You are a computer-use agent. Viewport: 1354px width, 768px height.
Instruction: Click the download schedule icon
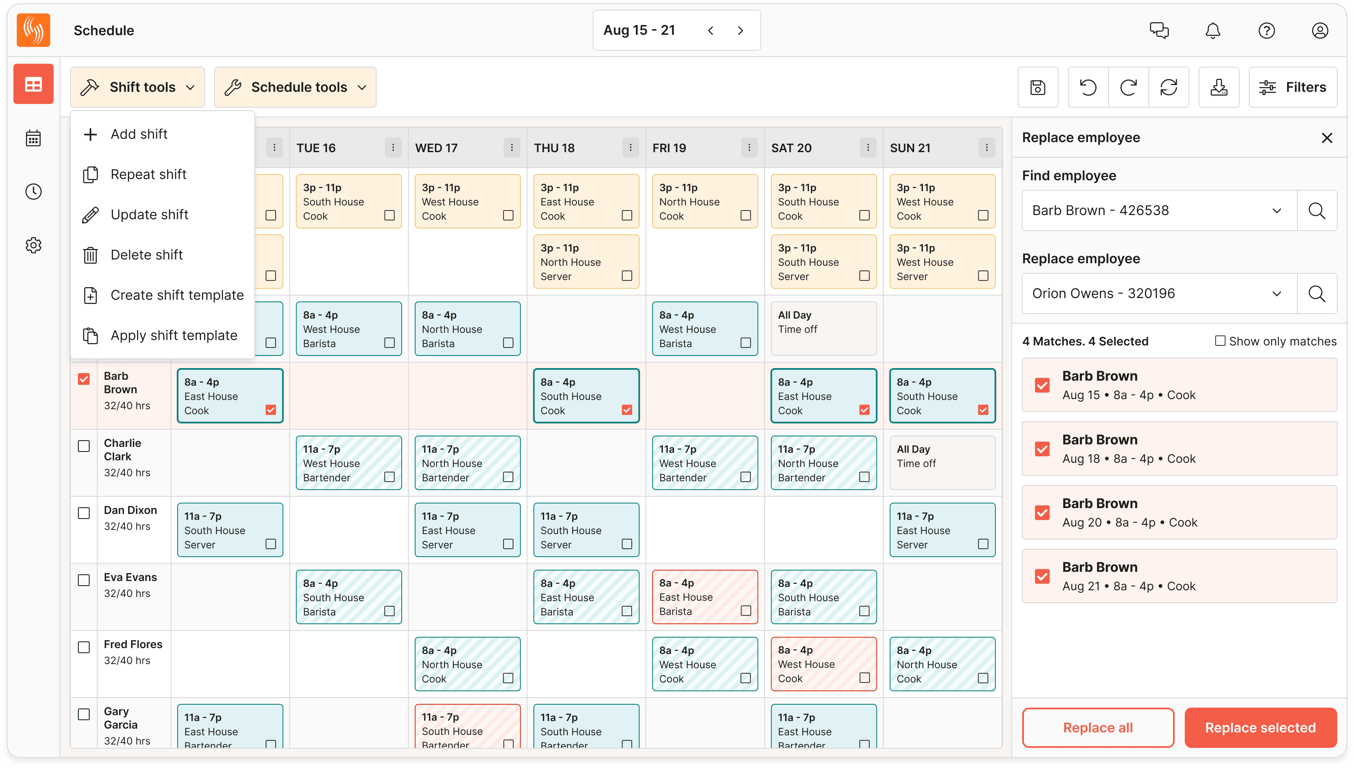coord(1219,87)
